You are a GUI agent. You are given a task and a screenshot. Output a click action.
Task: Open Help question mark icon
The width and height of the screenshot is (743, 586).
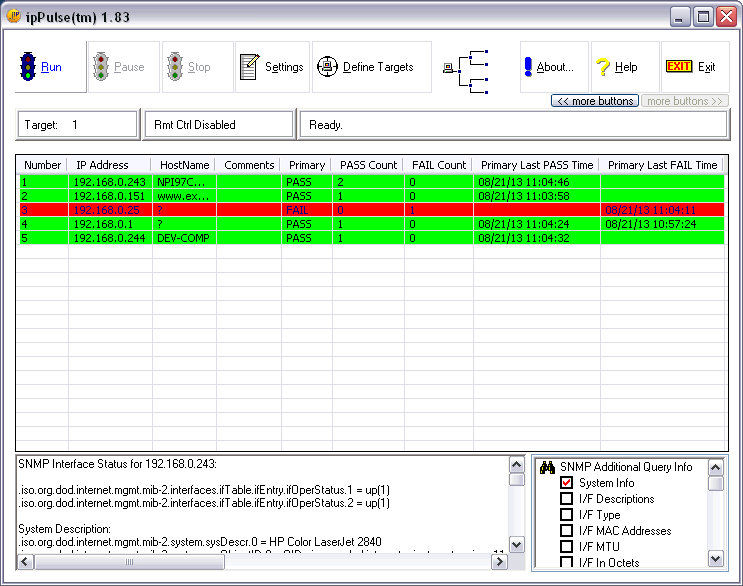tap(603, 67)
